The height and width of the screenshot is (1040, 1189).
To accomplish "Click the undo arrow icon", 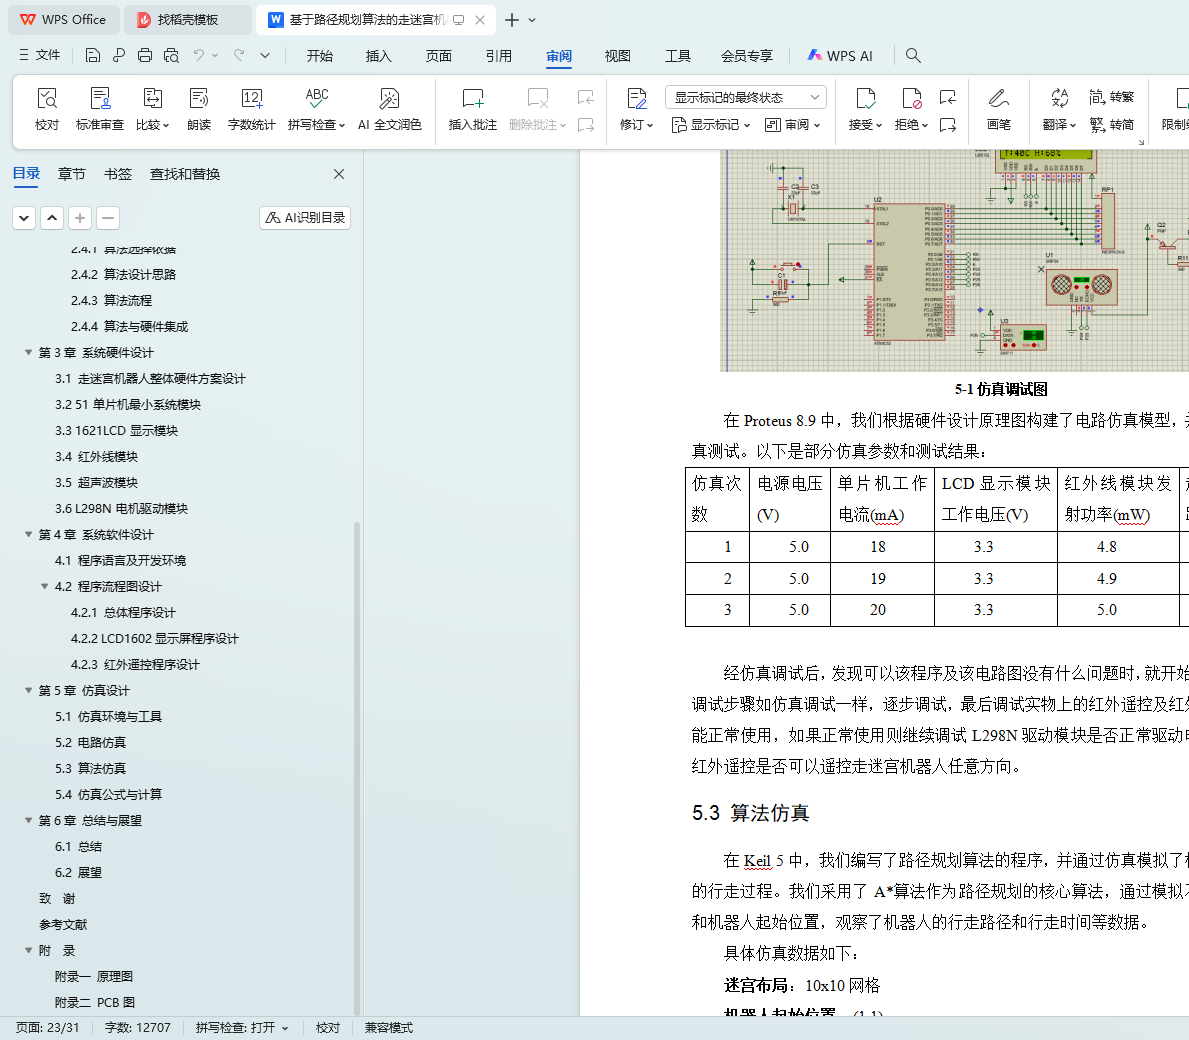I will coord(199,55).
